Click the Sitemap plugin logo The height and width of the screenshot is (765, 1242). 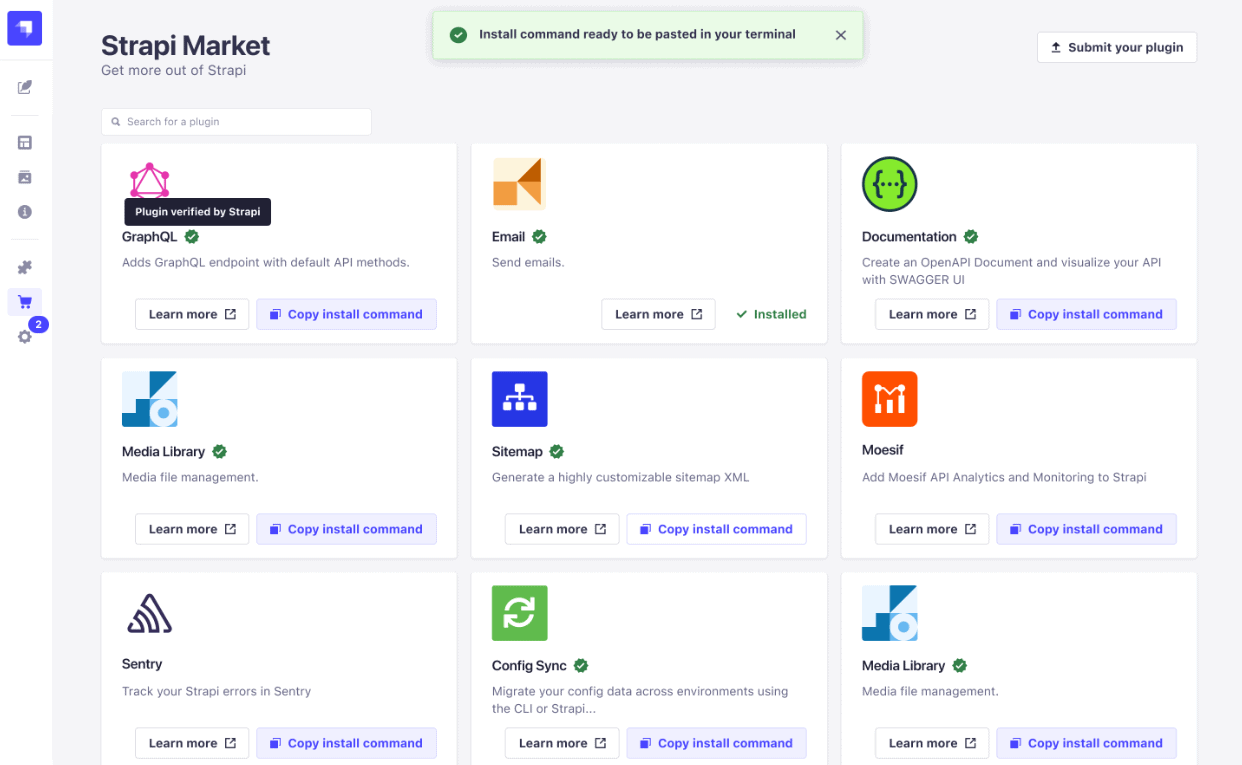[x=520, y=399]
